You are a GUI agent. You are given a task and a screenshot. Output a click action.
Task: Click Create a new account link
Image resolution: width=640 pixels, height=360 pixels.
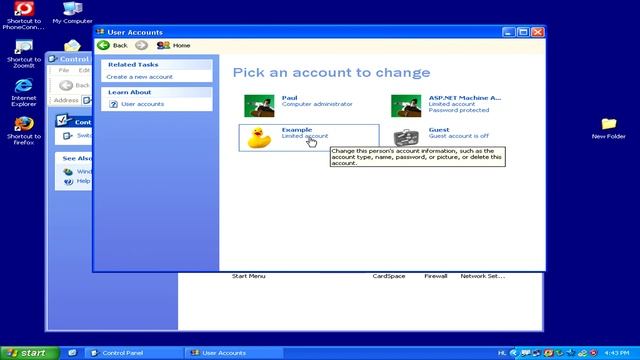139,77
